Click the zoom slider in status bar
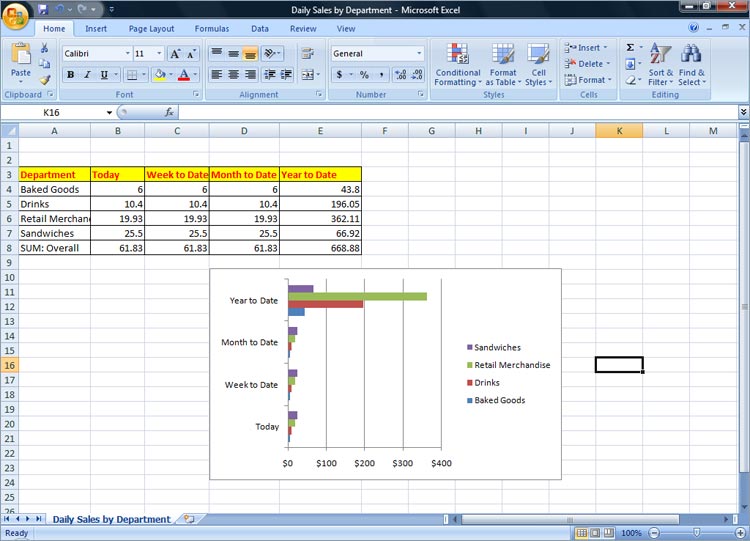The image size is (750, 541). [695, 533]
